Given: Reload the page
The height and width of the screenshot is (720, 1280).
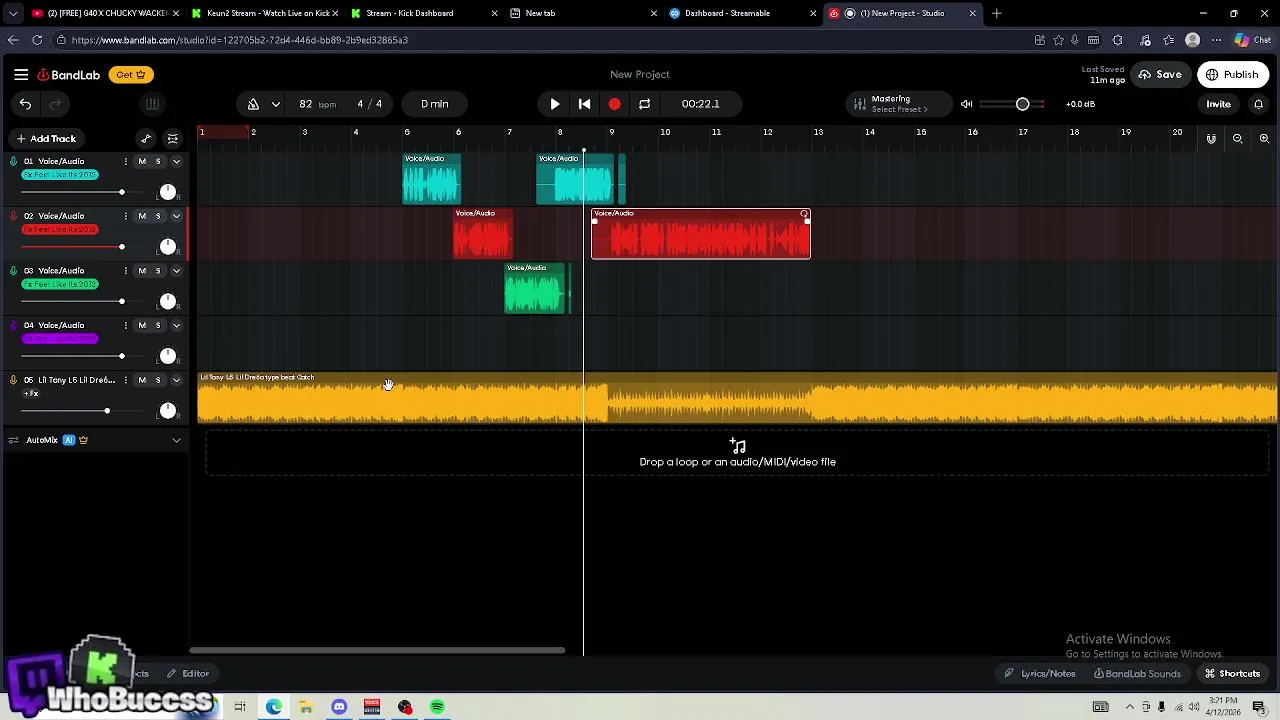Looking at the screenshot, I should click(37, 40).
